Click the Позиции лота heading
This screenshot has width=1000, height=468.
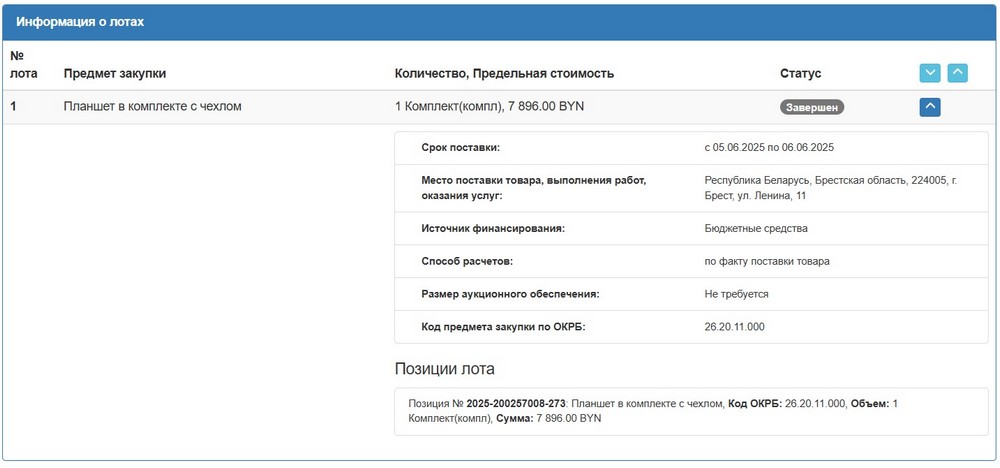444,368
